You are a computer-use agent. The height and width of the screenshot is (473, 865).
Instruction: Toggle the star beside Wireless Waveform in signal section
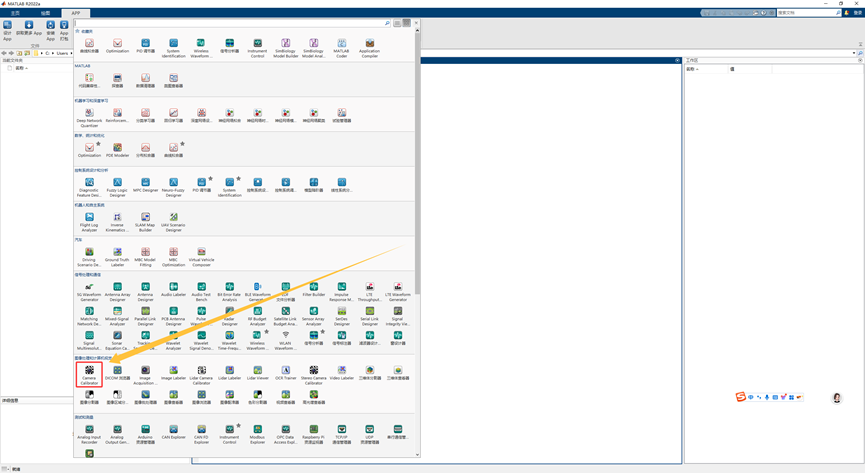(267, 332)
